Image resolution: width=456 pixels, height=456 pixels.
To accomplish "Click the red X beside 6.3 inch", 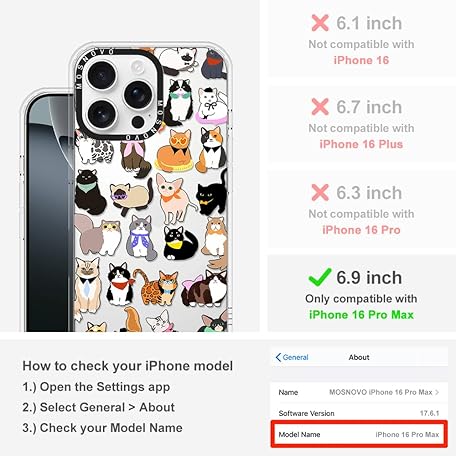I will 320,192.
